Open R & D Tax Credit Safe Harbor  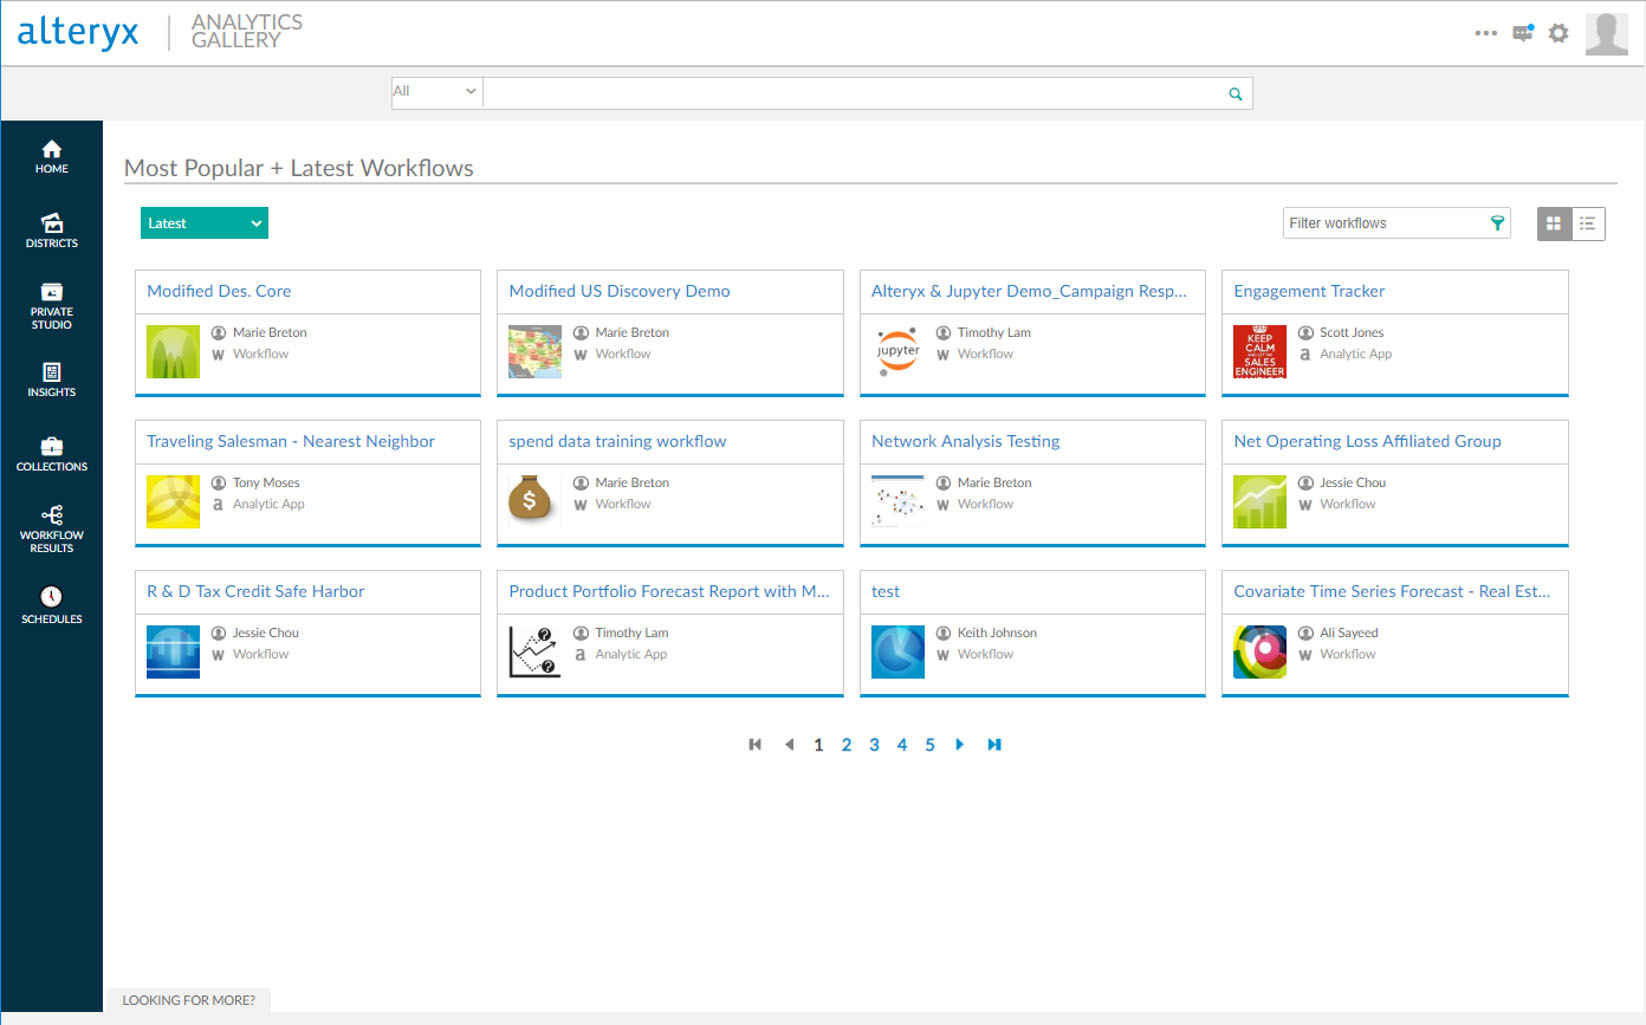tap(255, 591)
